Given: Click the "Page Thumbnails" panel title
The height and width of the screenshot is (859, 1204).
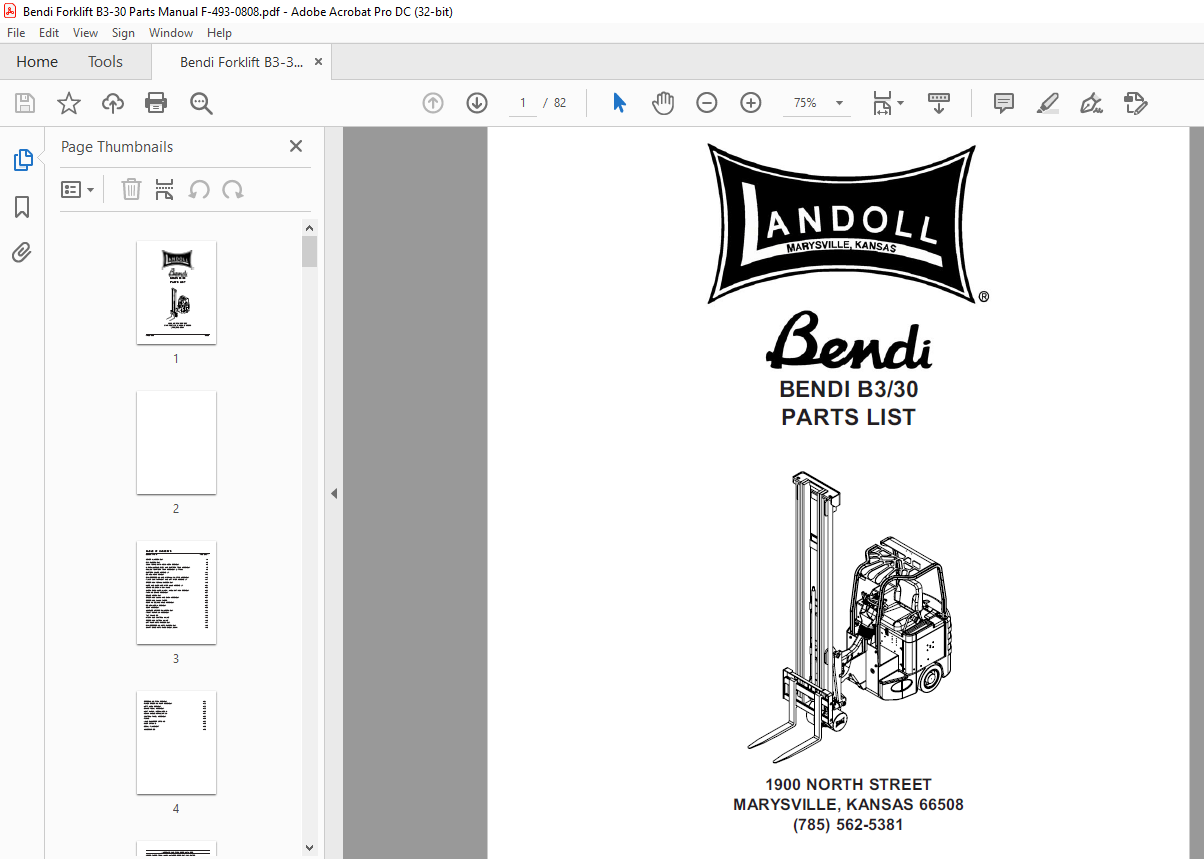Looking at the screenshot, I should tap(117, 147).
